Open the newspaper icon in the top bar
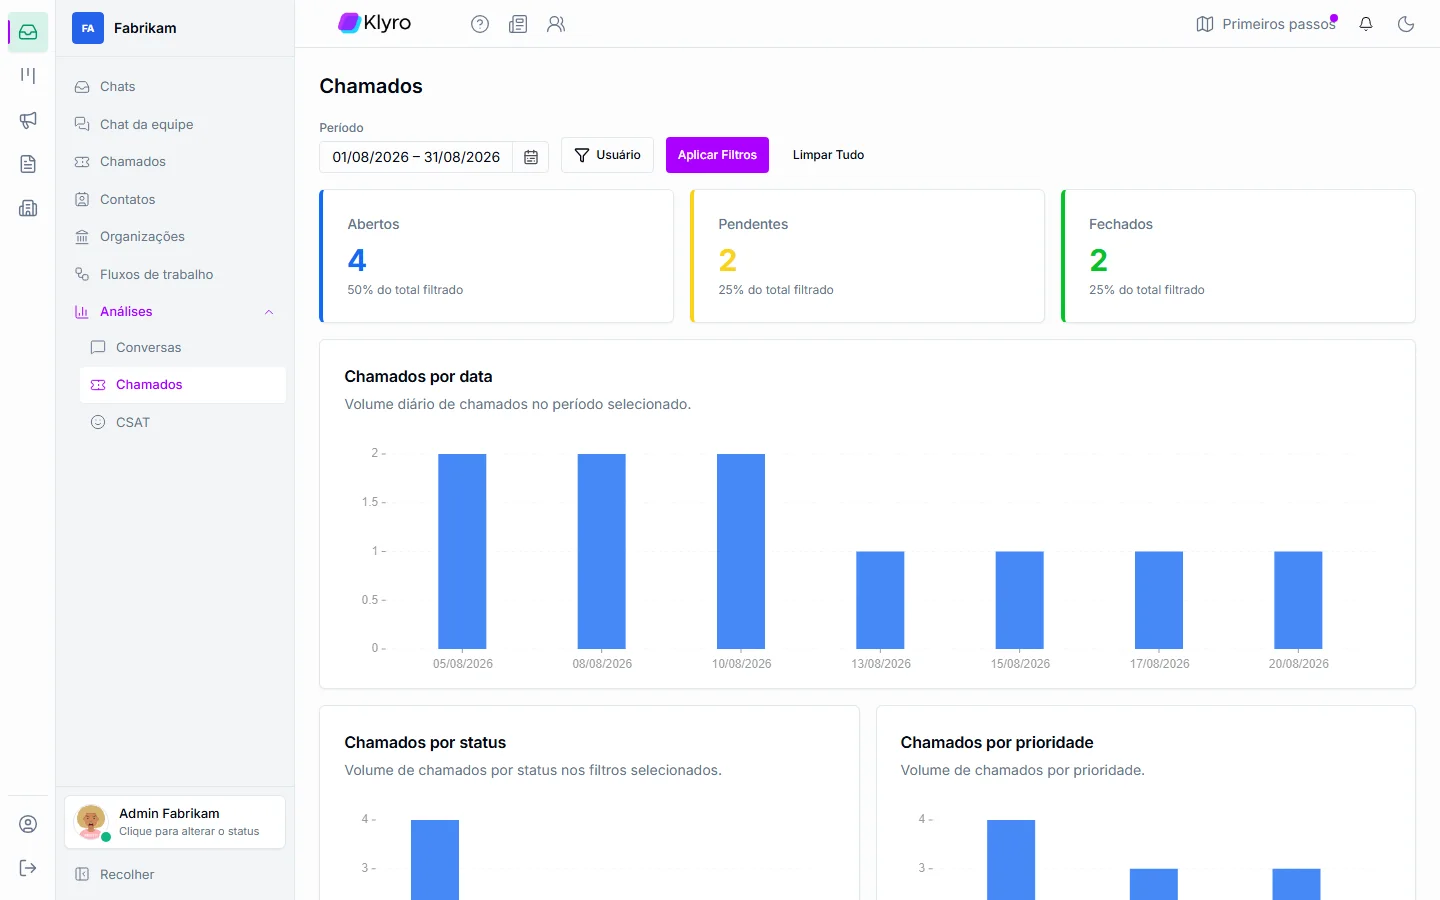1440x900 pixels. [x=518, y=24]
